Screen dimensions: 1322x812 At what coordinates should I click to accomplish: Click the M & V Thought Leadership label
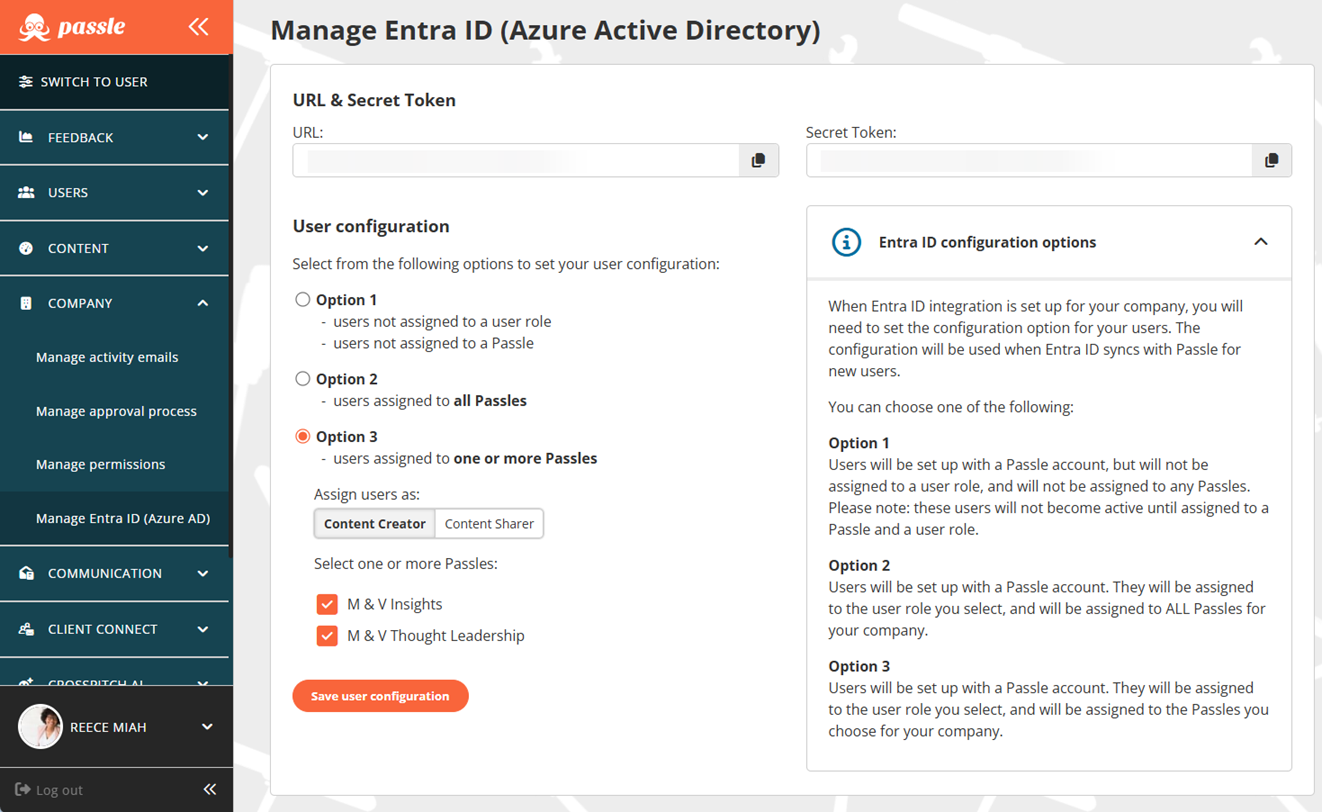point(435,635)
